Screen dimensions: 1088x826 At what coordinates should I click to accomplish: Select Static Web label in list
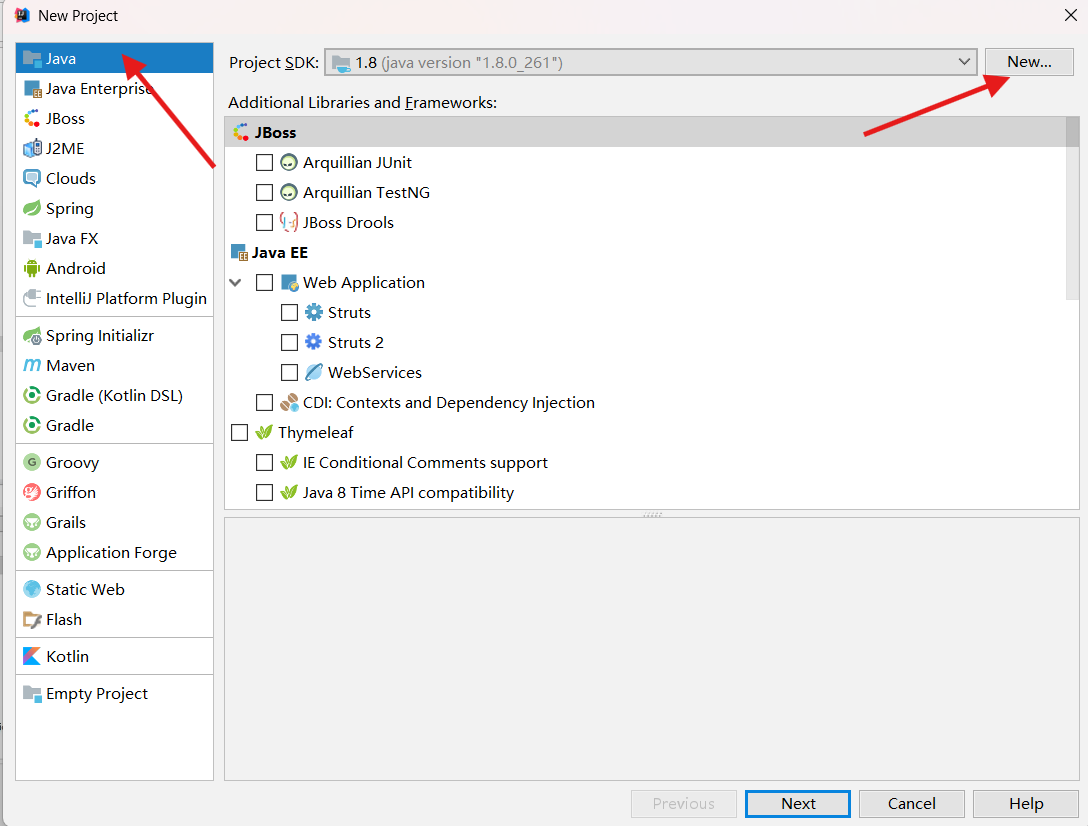[x=85, y=589]
